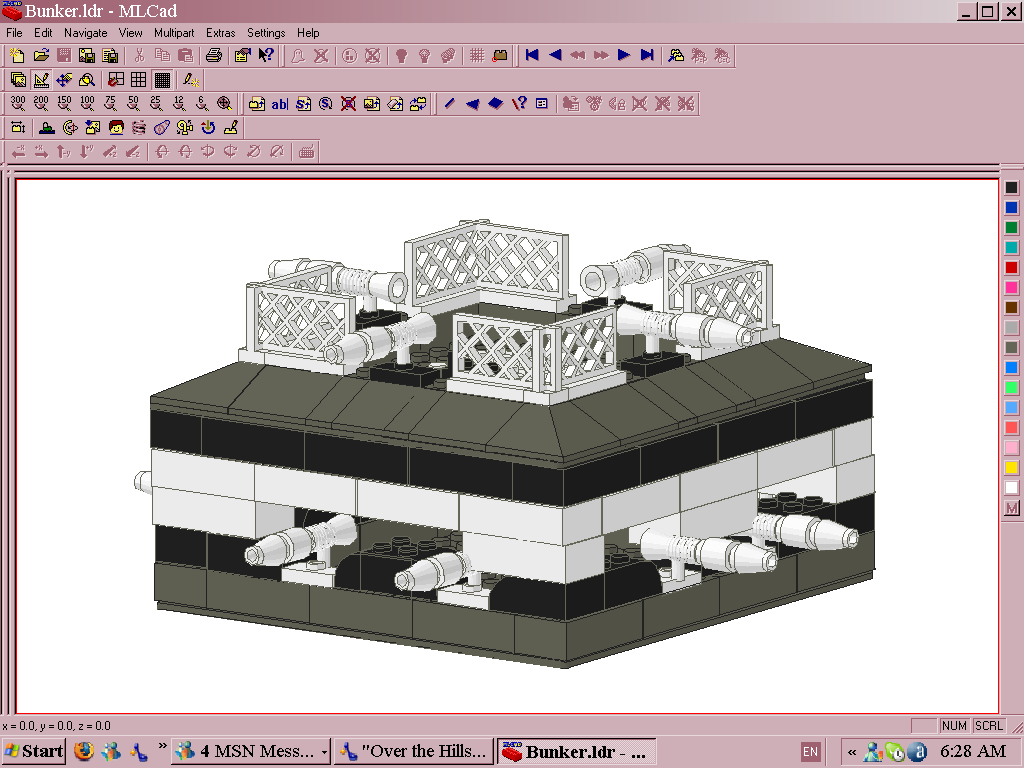Open the Multipart menu
Viewport: 1024px width, 768px height.
click(174, 33)
